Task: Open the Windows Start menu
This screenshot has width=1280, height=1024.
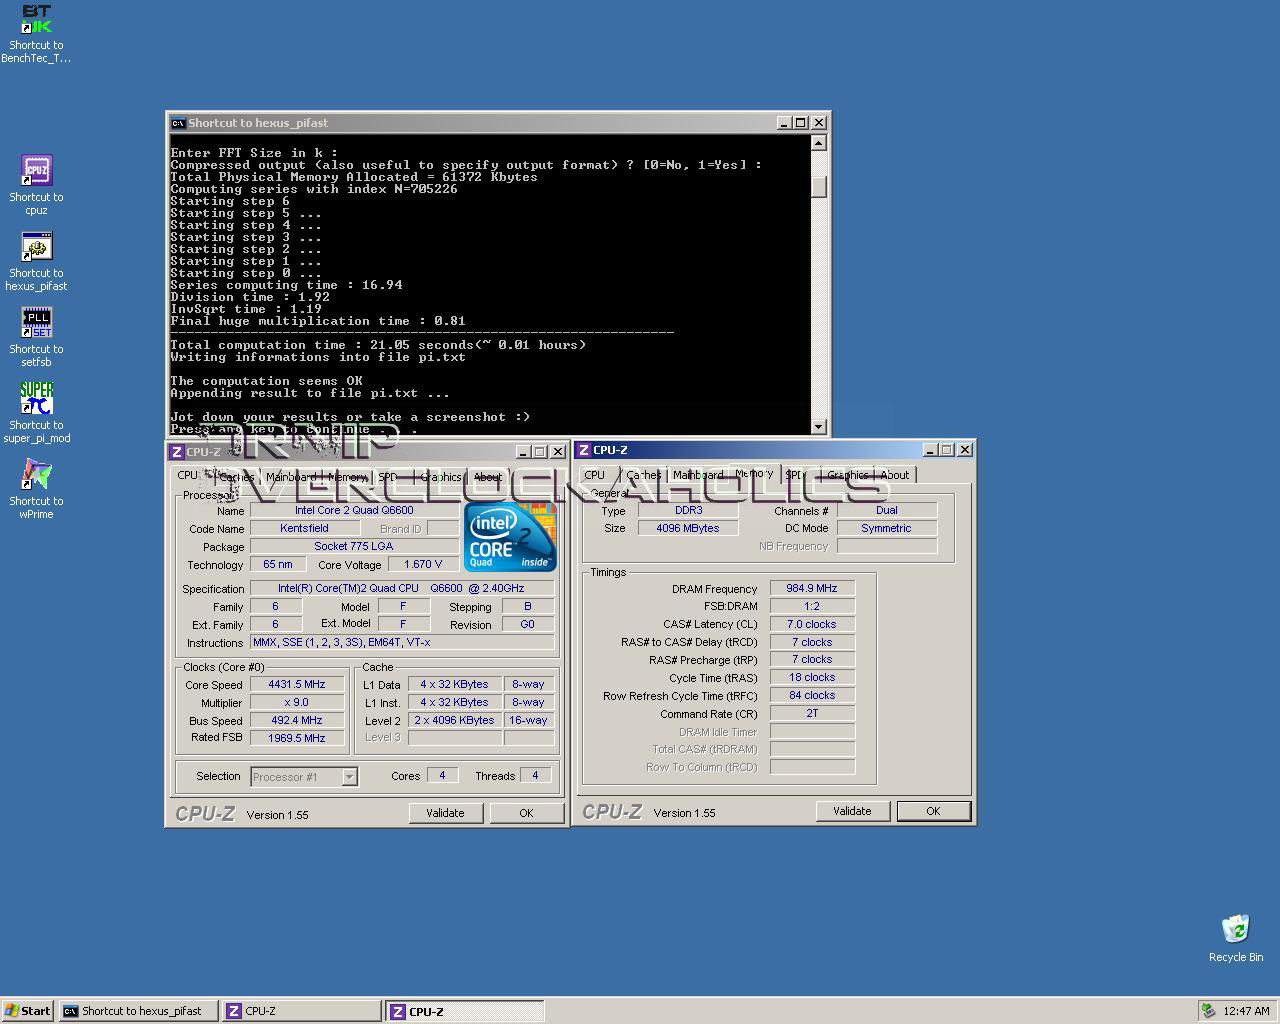Action: (27, 1011)
